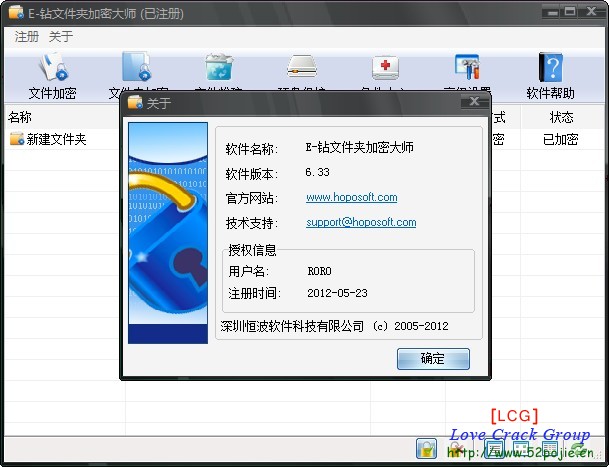Click the padlock with red X status bar icon
Viewport: 609px width, 467px height.
tap(458, 450)
